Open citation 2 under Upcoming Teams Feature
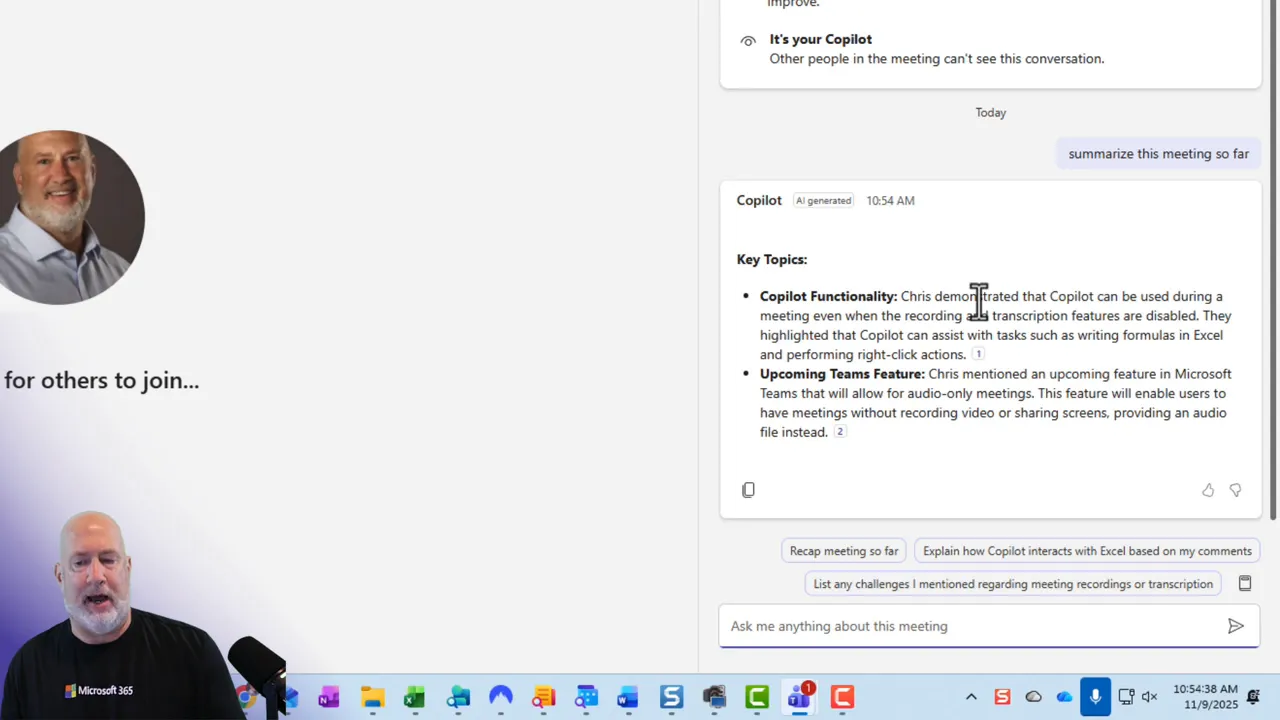 (x=839, y=431)
